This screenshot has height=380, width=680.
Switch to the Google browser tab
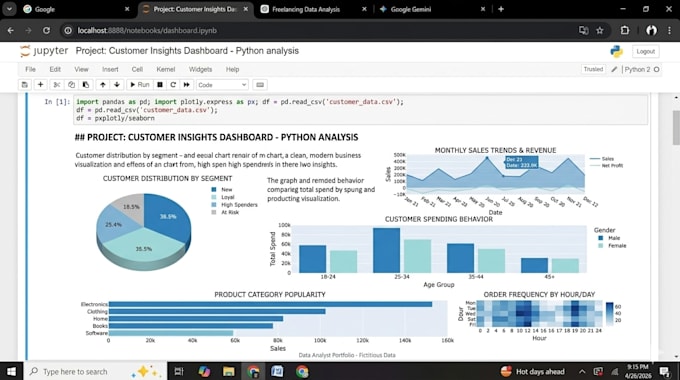point(76,9)
